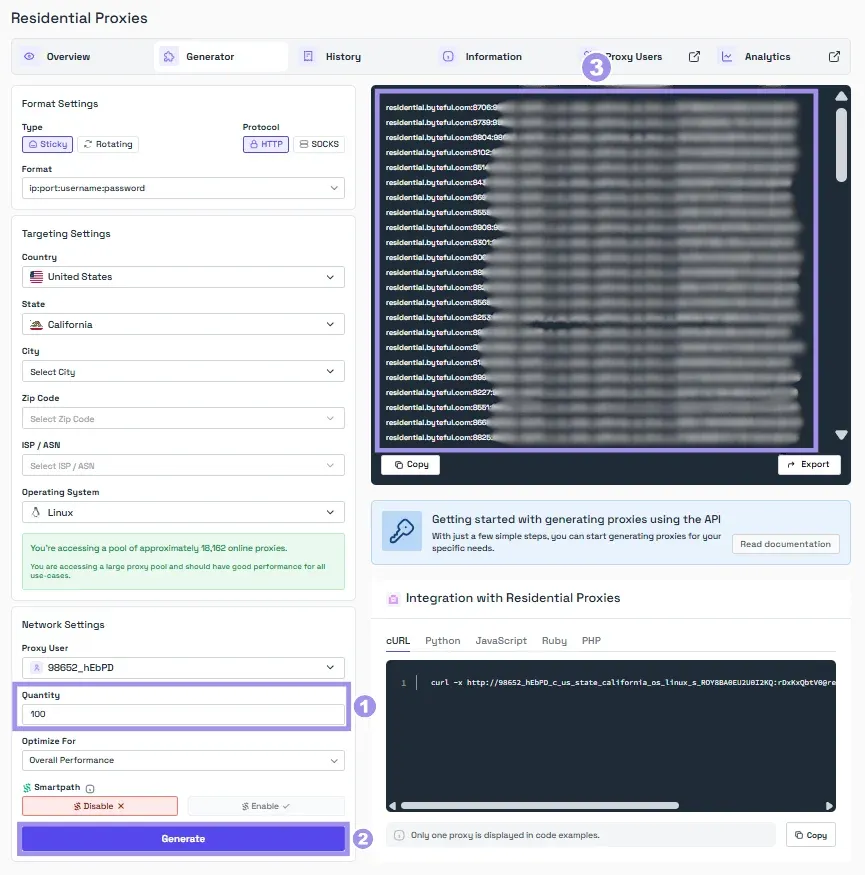Open the Country dropdown
The image size is (865, 875).
[183, 277]
